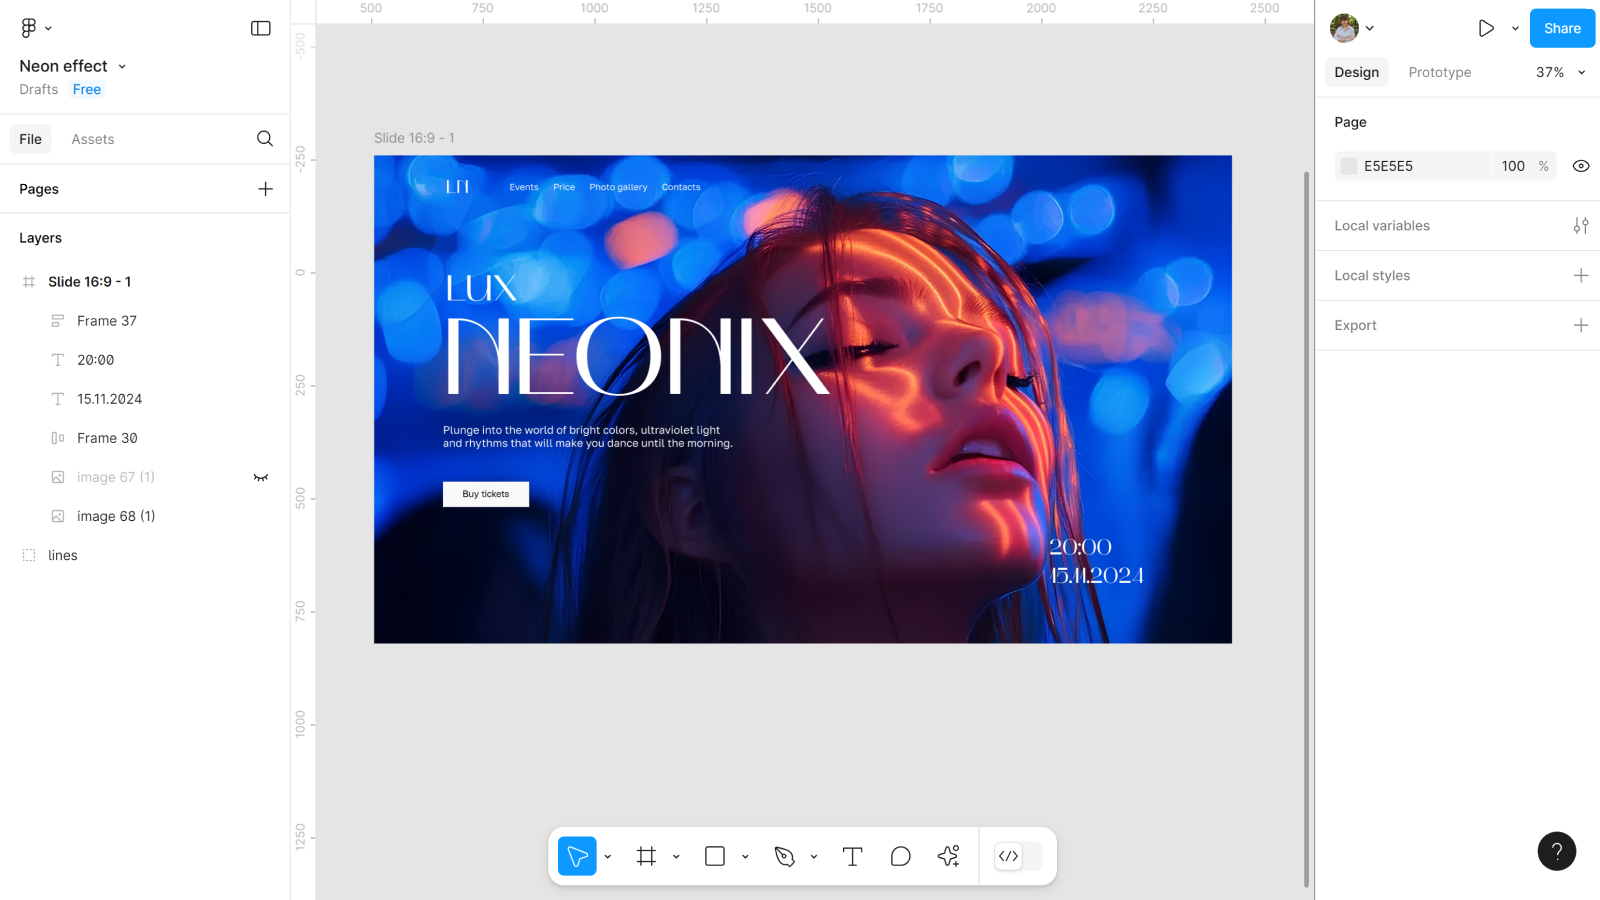Select the Rectangle shape tool

pos(715,856)
